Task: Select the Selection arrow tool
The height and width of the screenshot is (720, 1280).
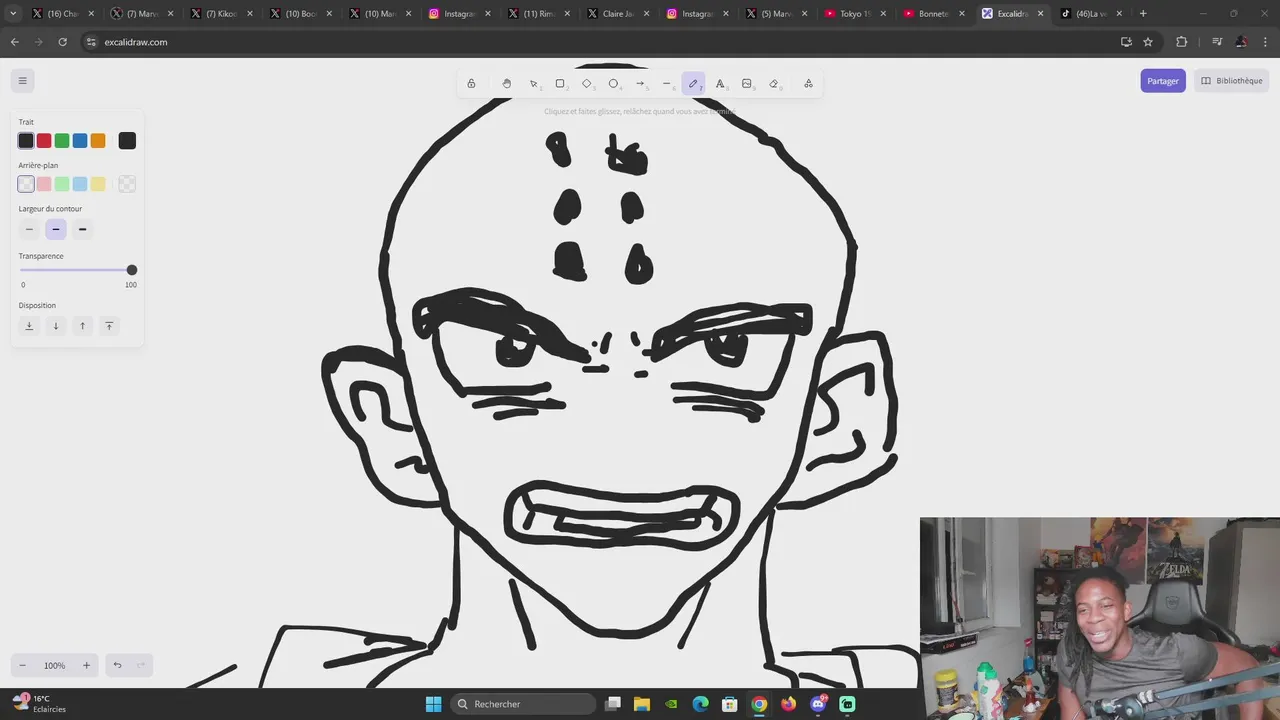Action: [x=533, y=83]
